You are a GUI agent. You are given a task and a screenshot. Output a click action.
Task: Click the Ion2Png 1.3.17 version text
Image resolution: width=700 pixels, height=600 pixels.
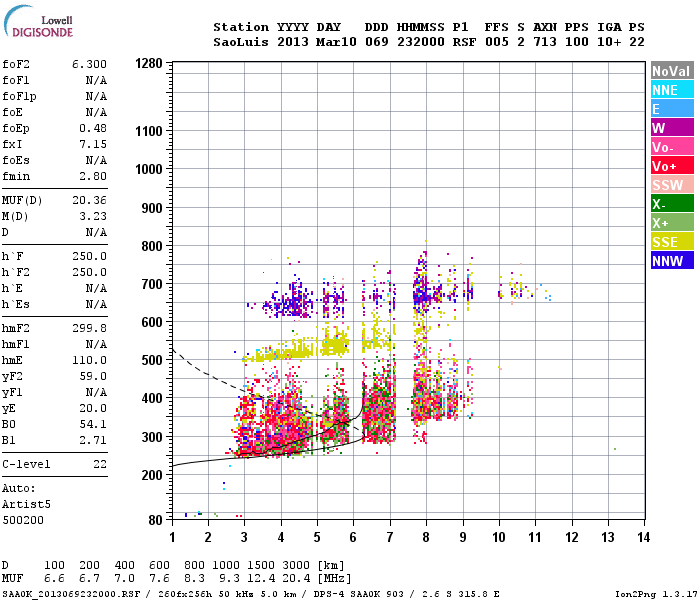click(x=656, y=594)
